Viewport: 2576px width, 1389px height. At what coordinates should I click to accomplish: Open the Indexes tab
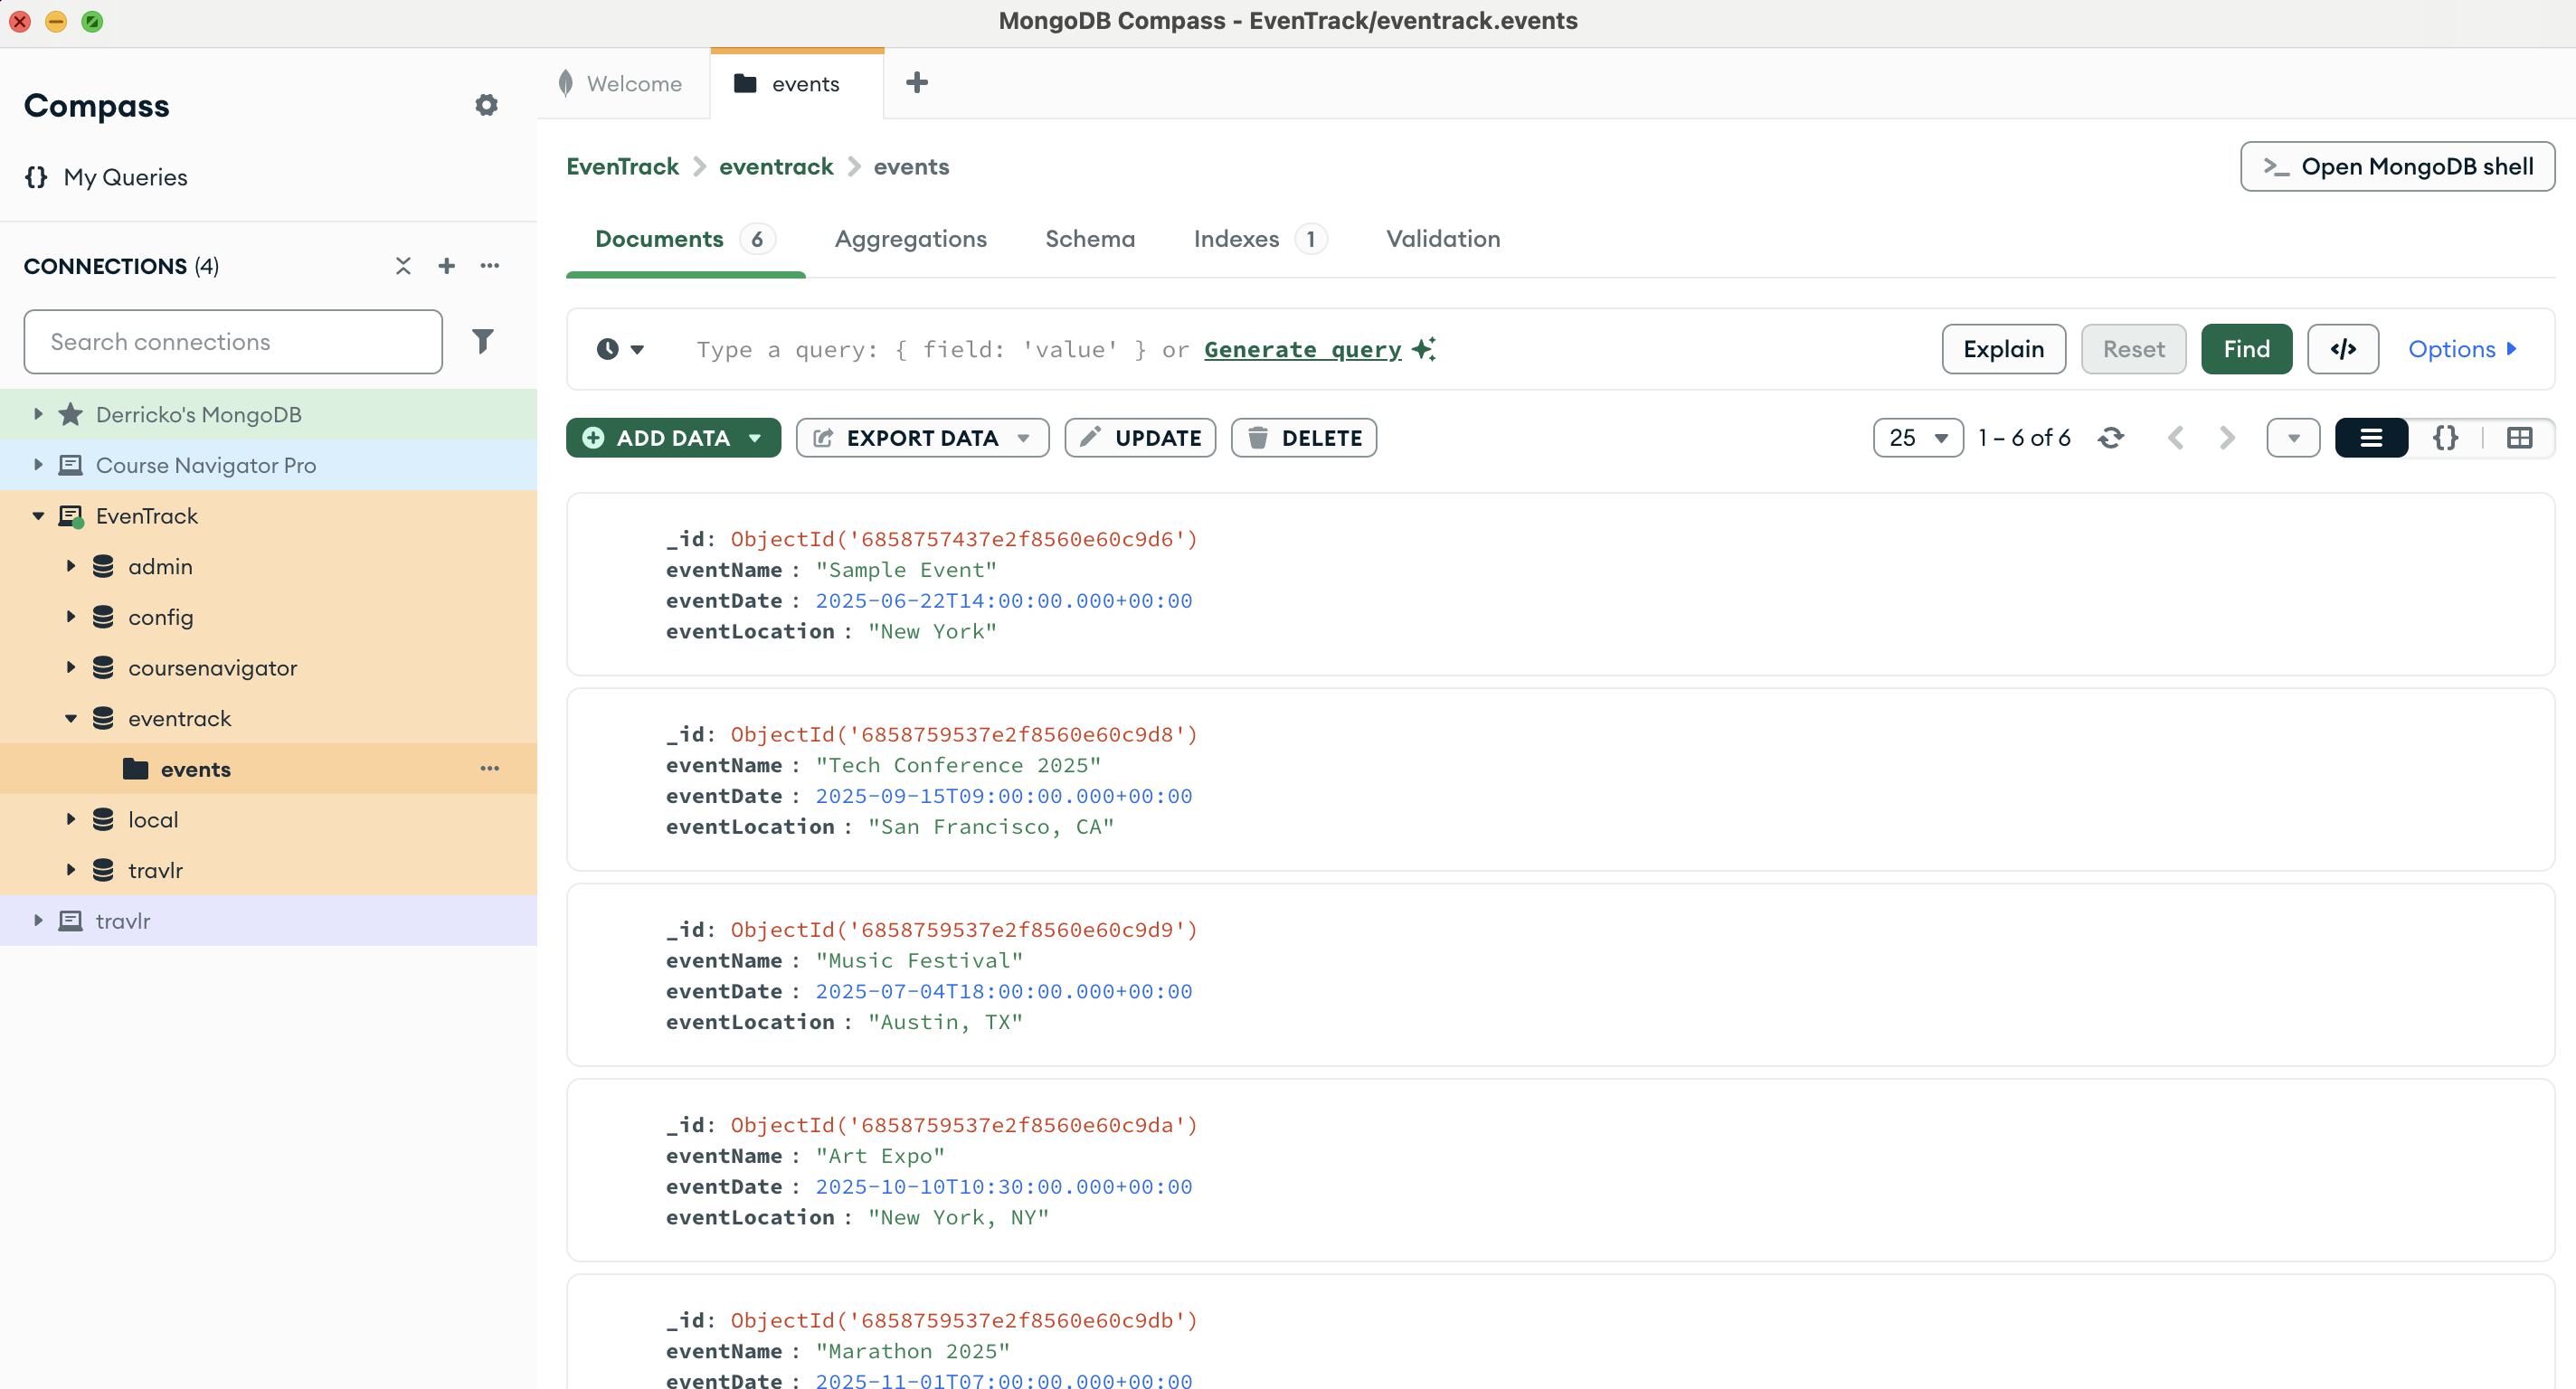point(1259,239)
